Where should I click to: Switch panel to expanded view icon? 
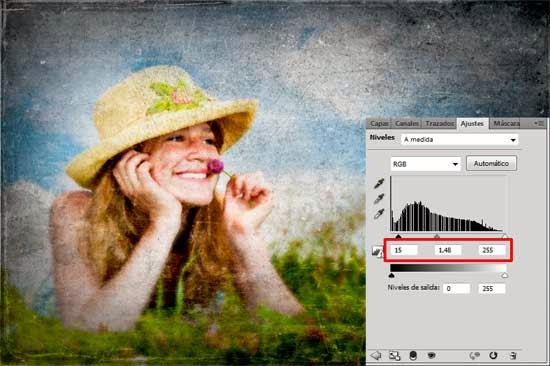click(x=395, y=355)
